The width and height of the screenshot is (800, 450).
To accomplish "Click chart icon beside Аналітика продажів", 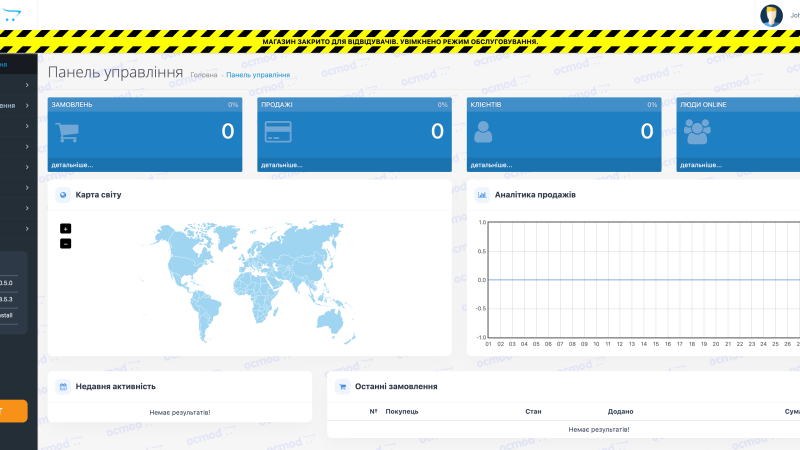I will point(482,195).
